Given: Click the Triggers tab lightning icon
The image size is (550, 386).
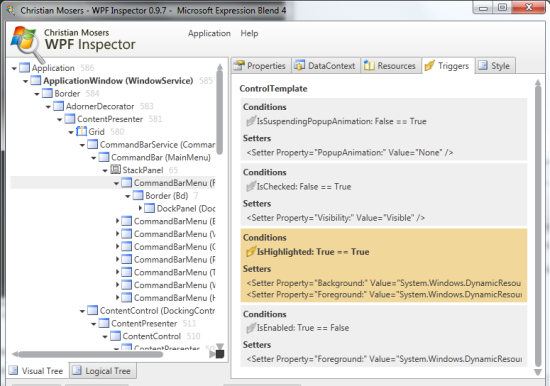Looking at the screenshot, I should pyautogui.click(x=430, y=65).
